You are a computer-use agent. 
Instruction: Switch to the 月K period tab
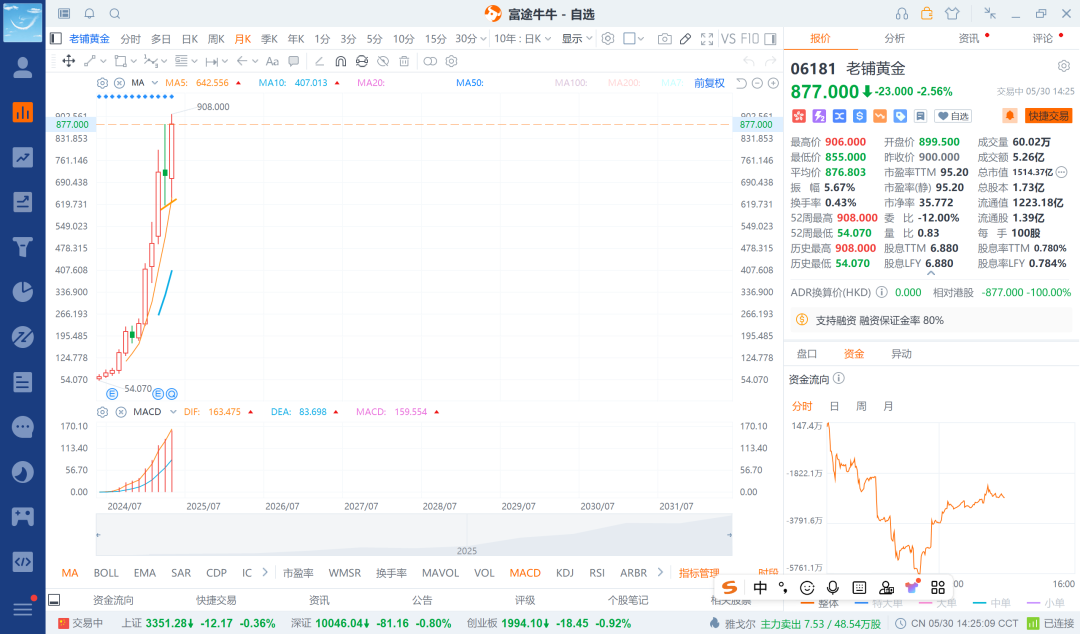point(242,39)
